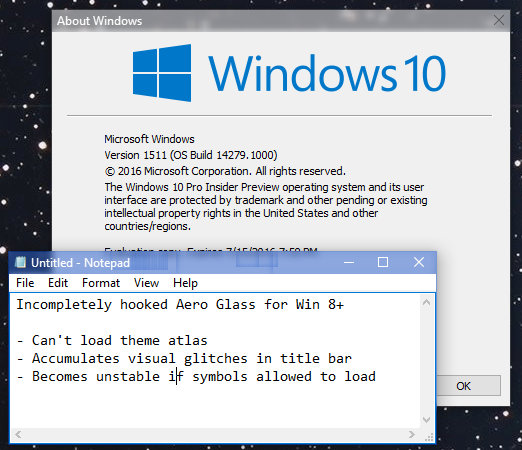Screen dimensions: 522x450
Task: Open the File menu in Notepad
Action: [x=25, y=283]
